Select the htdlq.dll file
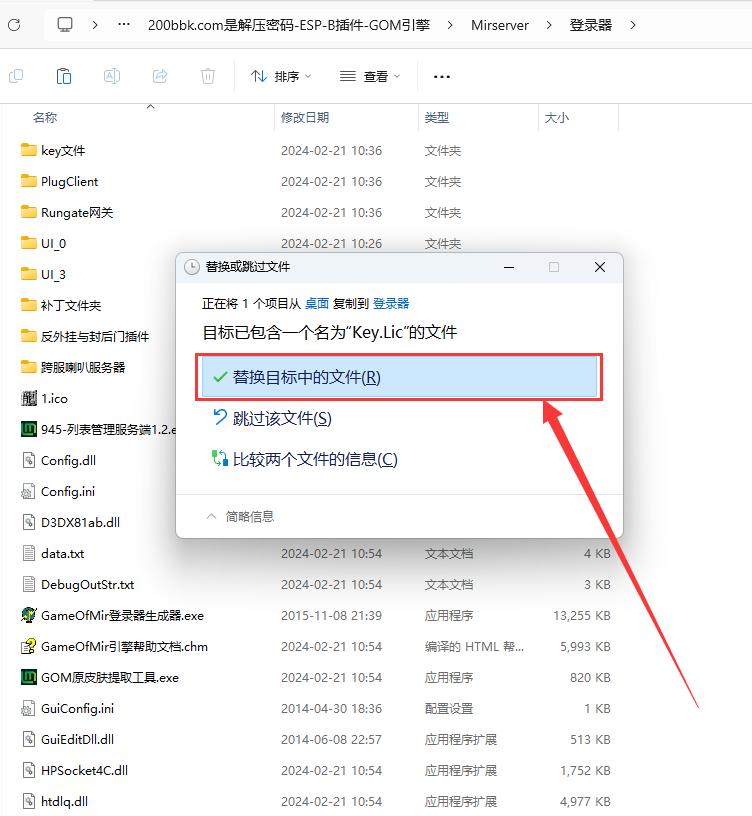Image resolution: width=752 pixels, height=816 pixels. (54, 801)
